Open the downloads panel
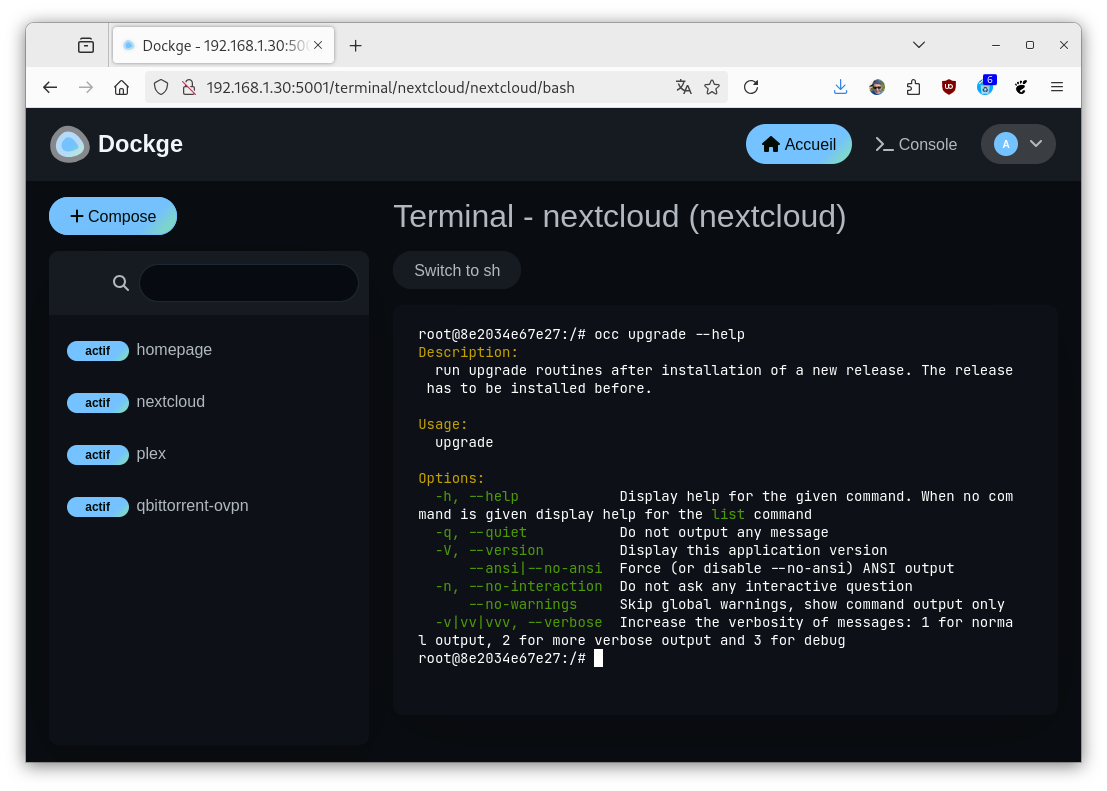This screenshot has height=791, width=1107. pyautogui.click(x=840, y=87)
